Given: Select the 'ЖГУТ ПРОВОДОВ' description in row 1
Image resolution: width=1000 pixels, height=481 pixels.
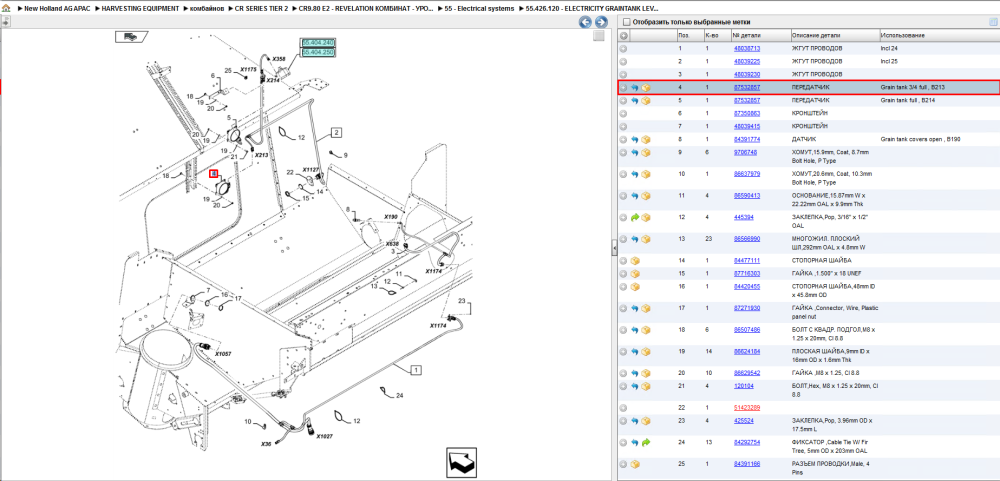Looking at the screenshot, I should (x=817, y=48).
